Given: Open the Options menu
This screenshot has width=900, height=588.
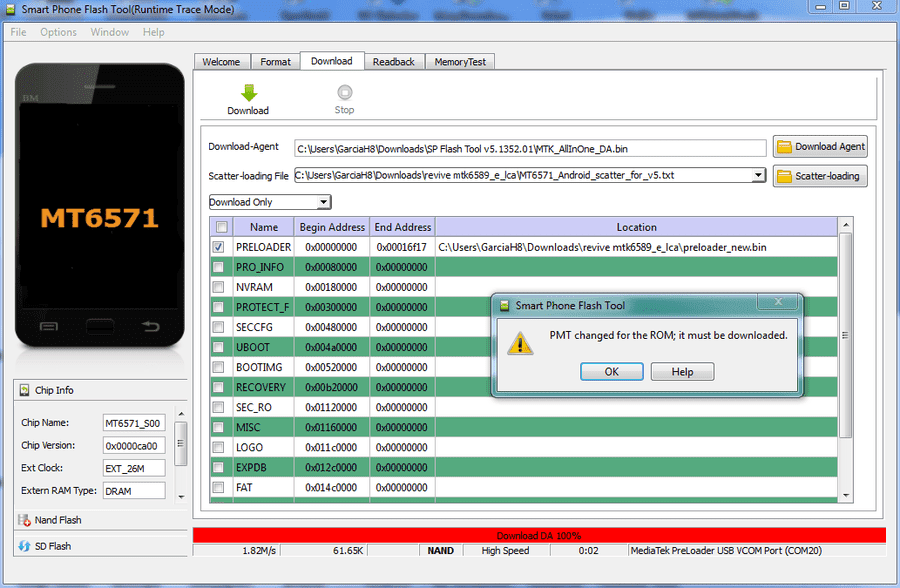Looking at the screenshot, I should click(x=59, y=32).
